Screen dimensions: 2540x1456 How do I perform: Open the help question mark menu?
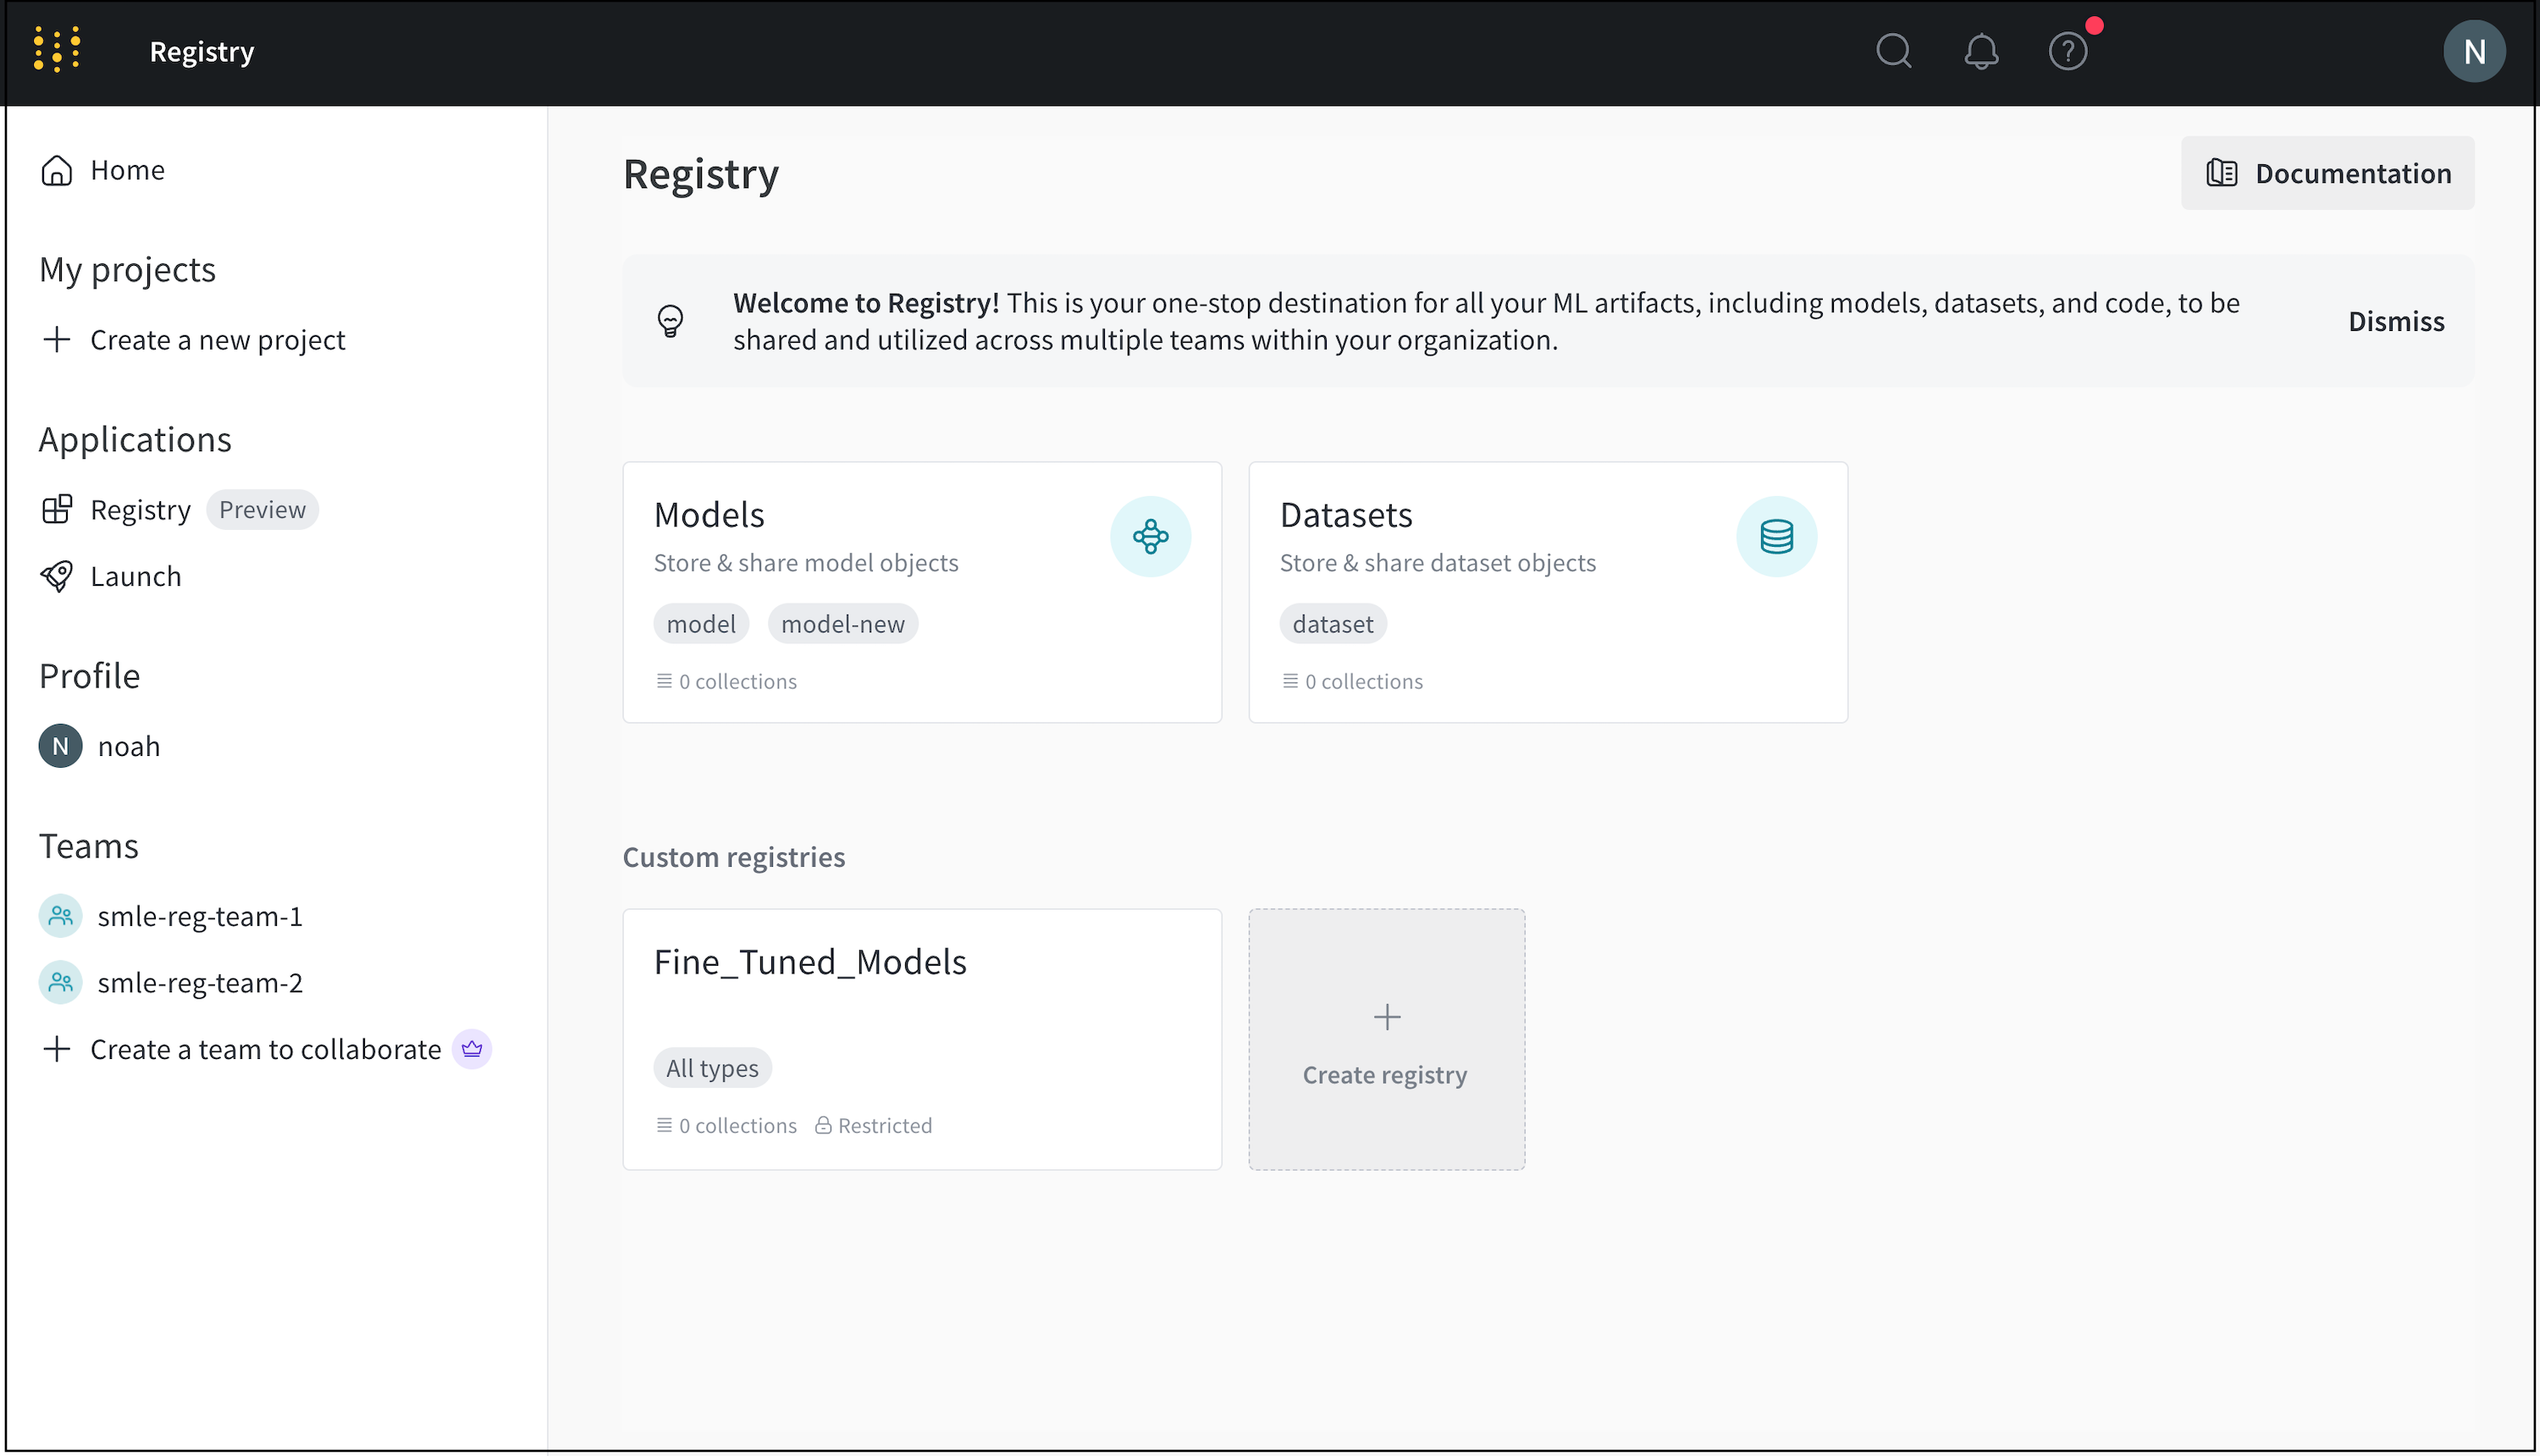pos(2067,50)
